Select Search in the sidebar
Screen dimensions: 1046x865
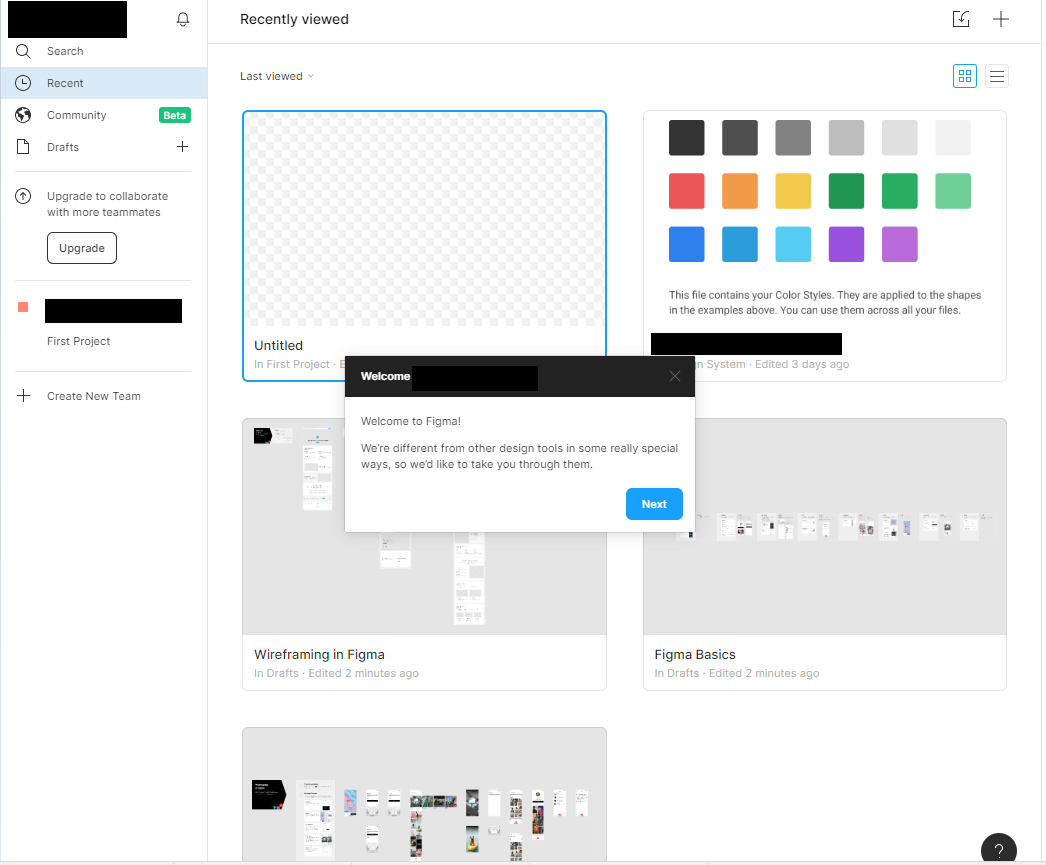click(104, 51)
